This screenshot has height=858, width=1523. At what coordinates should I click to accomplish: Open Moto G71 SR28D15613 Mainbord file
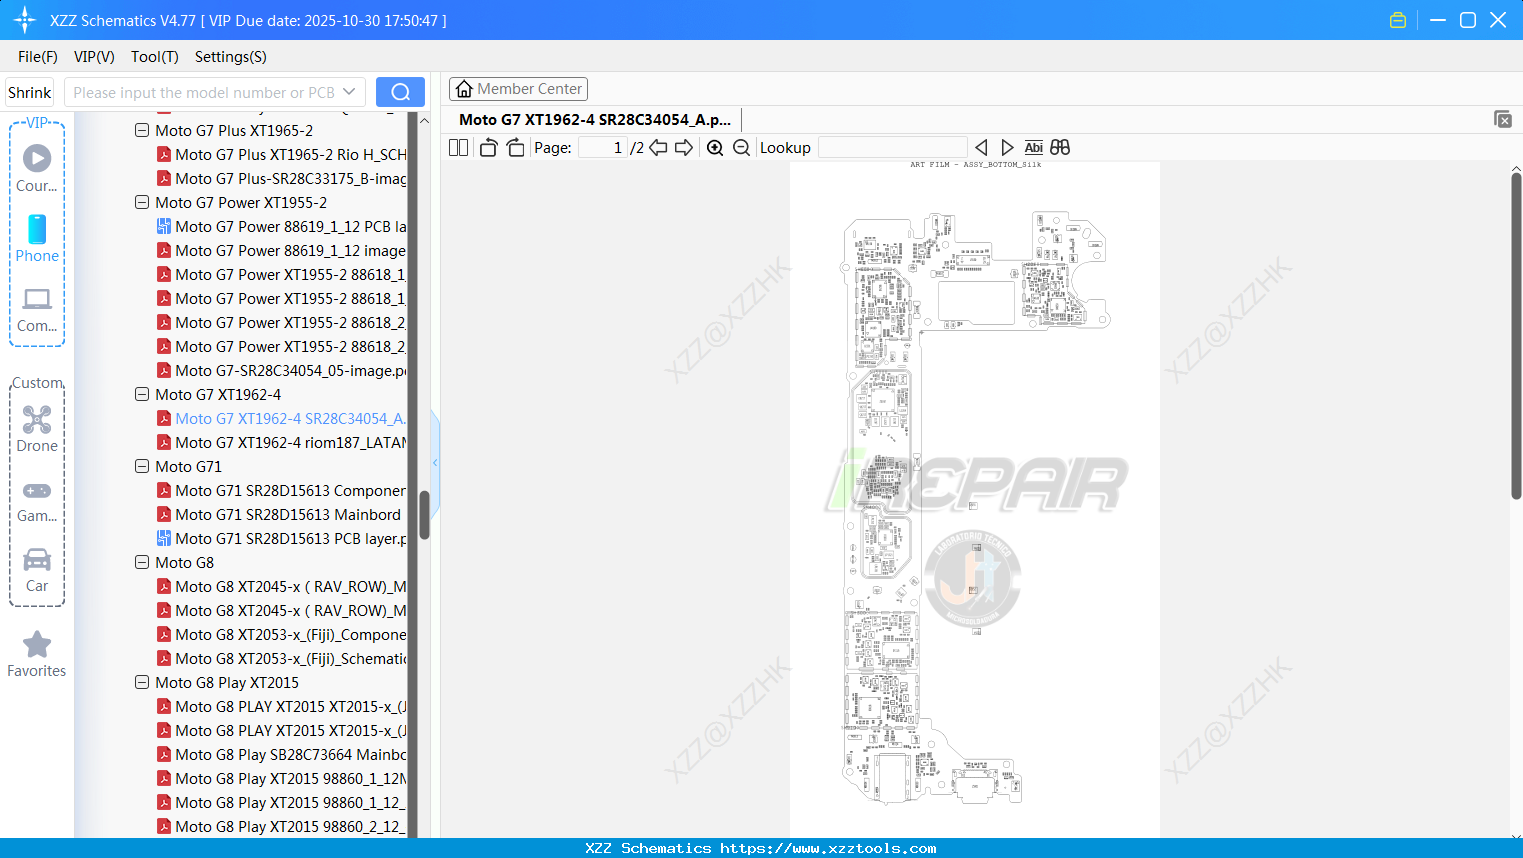coord(279,515)
